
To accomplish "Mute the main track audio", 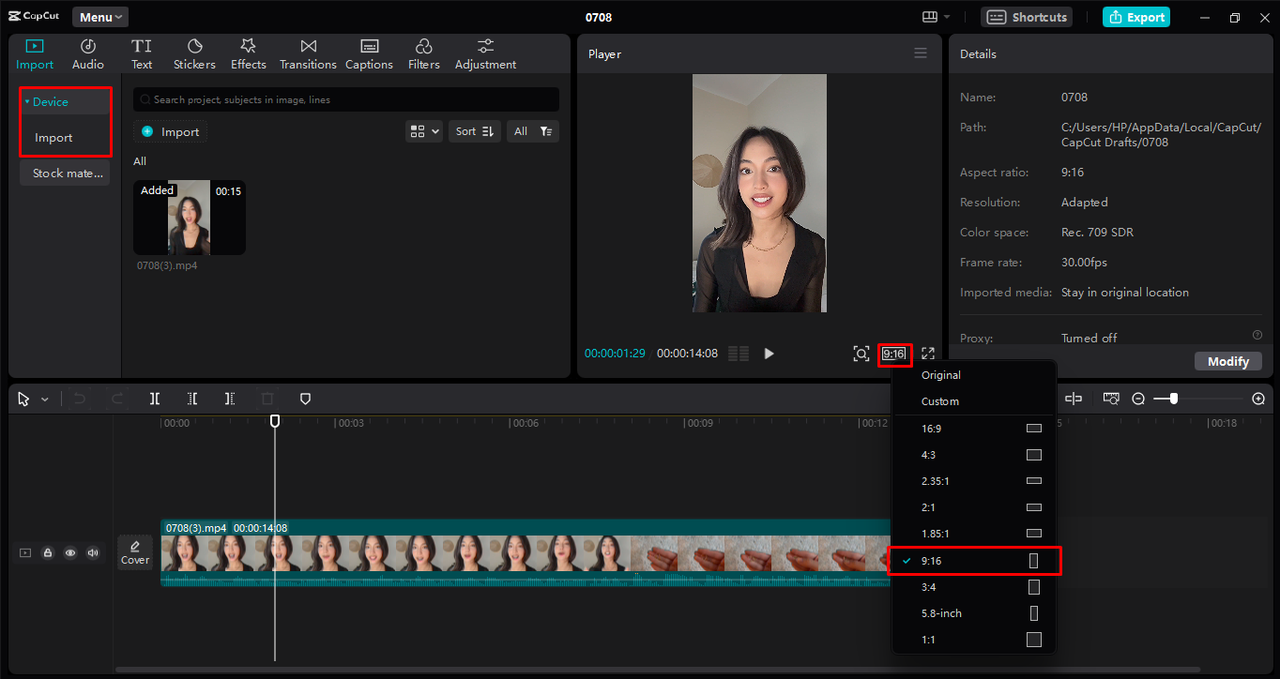I will [93, 552].
